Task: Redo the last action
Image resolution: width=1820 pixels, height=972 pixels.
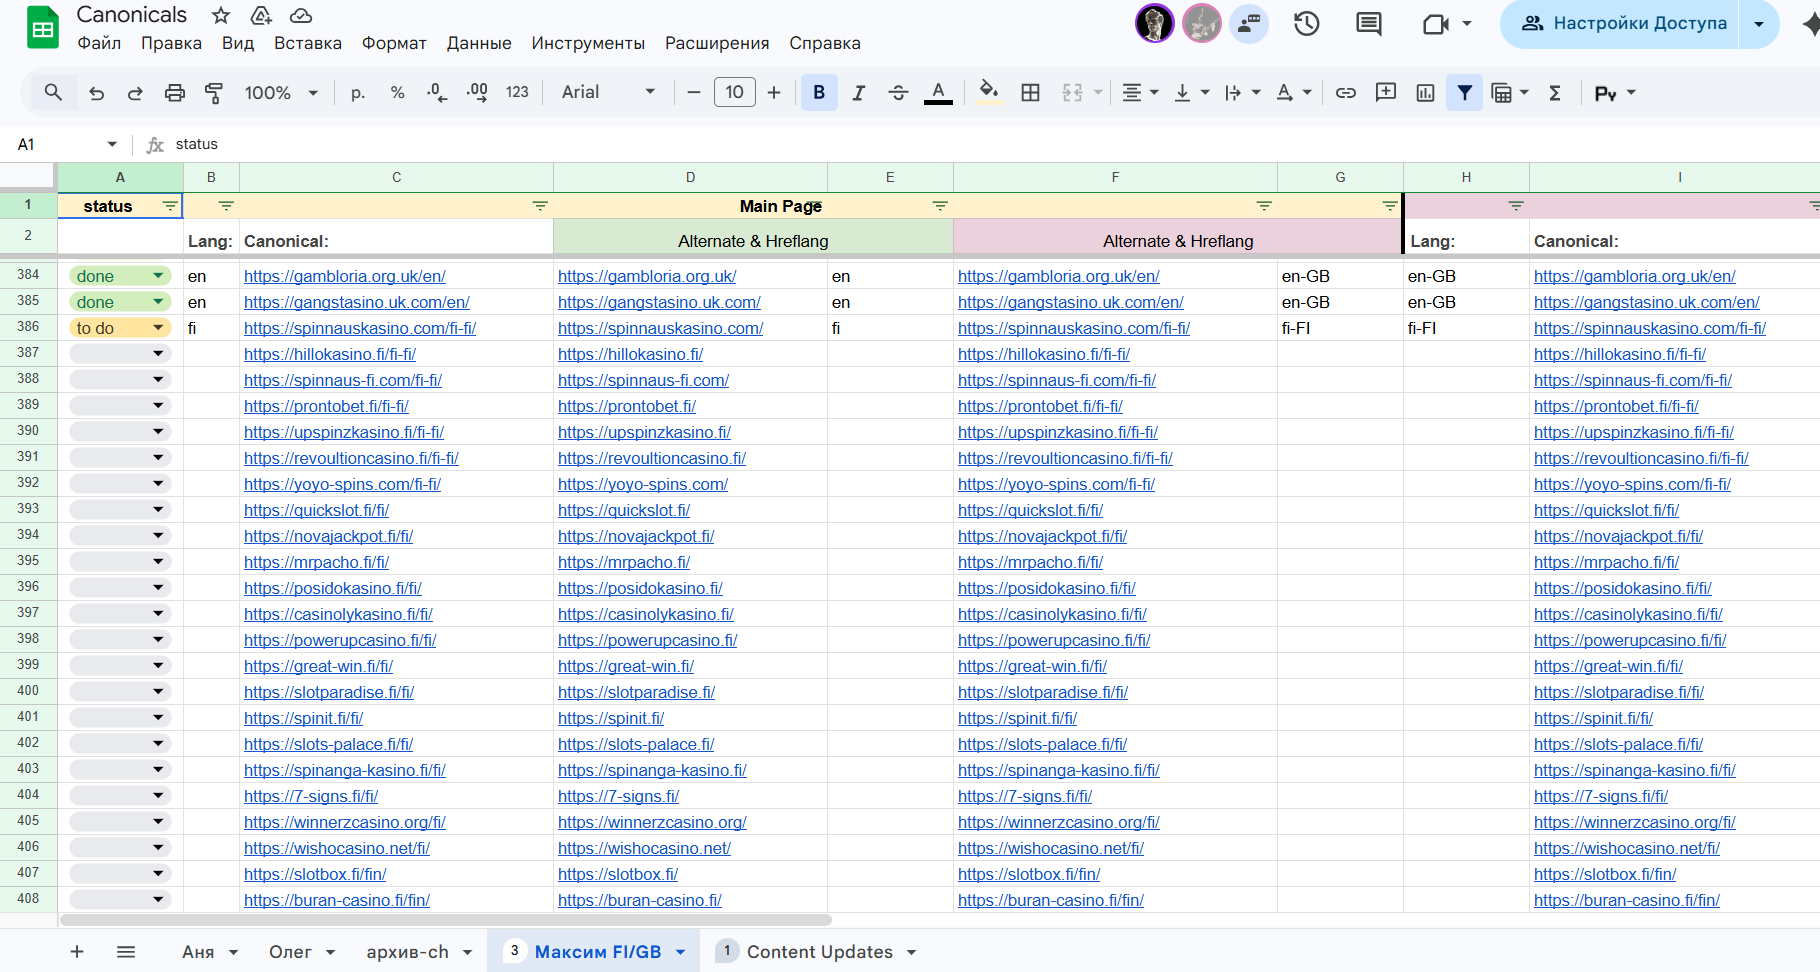Action: pos(135,93)
